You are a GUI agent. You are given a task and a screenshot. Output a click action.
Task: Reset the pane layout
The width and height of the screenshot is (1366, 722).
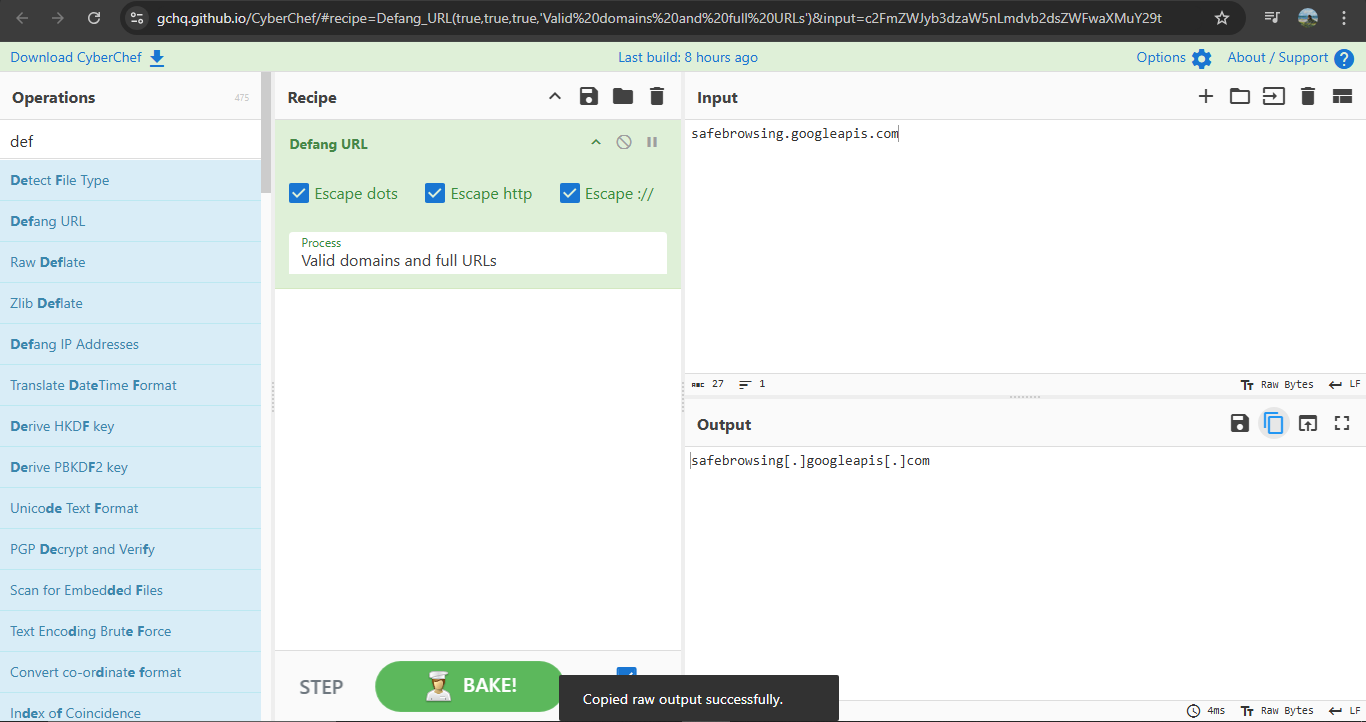pyautogui.click(x=1342, y=97)
